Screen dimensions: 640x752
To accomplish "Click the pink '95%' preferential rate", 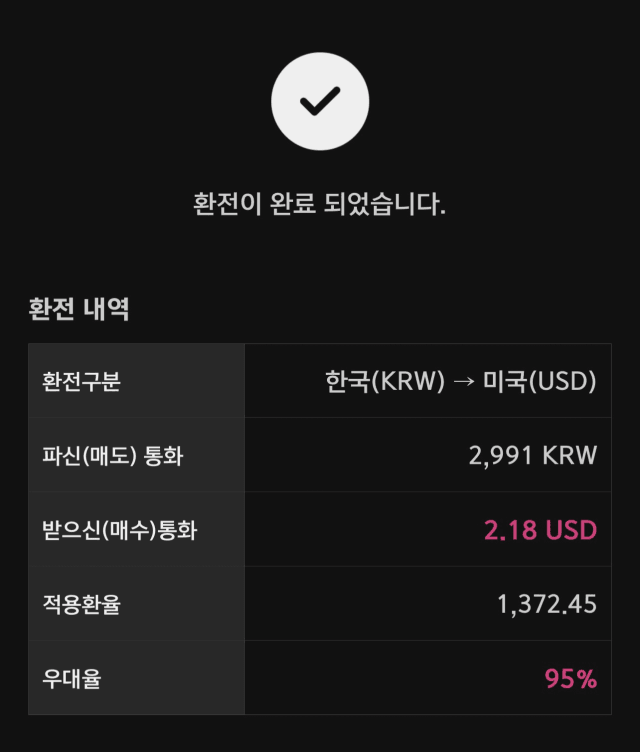I will point(570,679).
